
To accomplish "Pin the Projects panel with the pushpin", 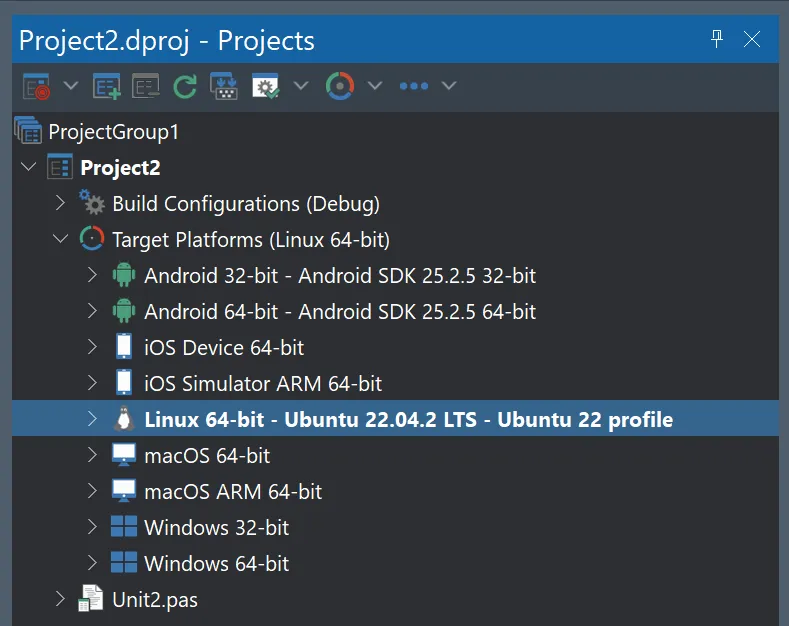I will (717, 39).
